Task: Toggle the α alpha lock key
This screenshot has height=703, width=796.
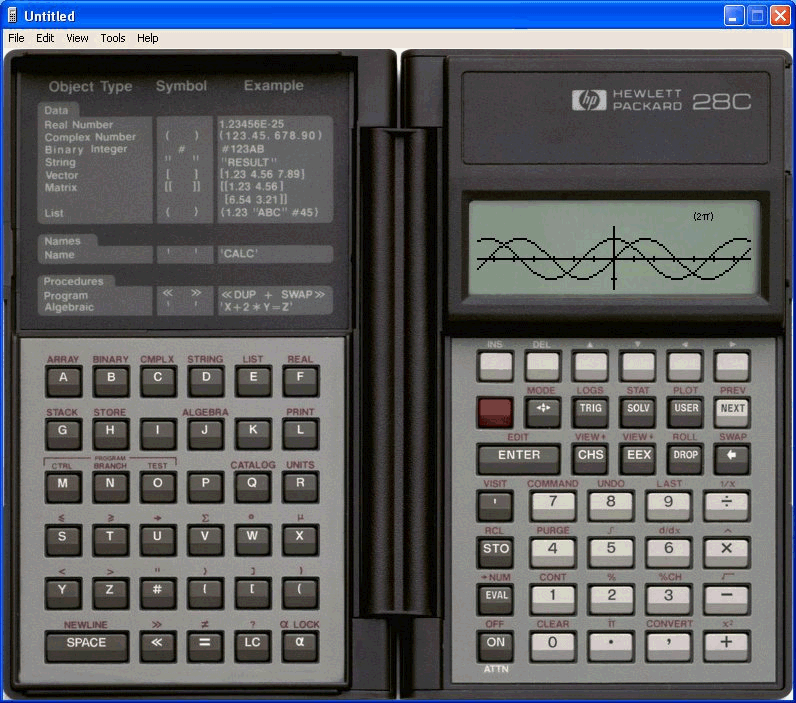Action: [x=300, y=646]
